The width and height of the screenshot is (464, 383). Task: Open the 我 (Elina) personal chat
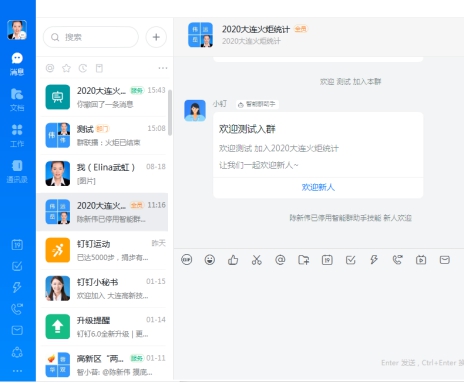[x=103, y=173]
